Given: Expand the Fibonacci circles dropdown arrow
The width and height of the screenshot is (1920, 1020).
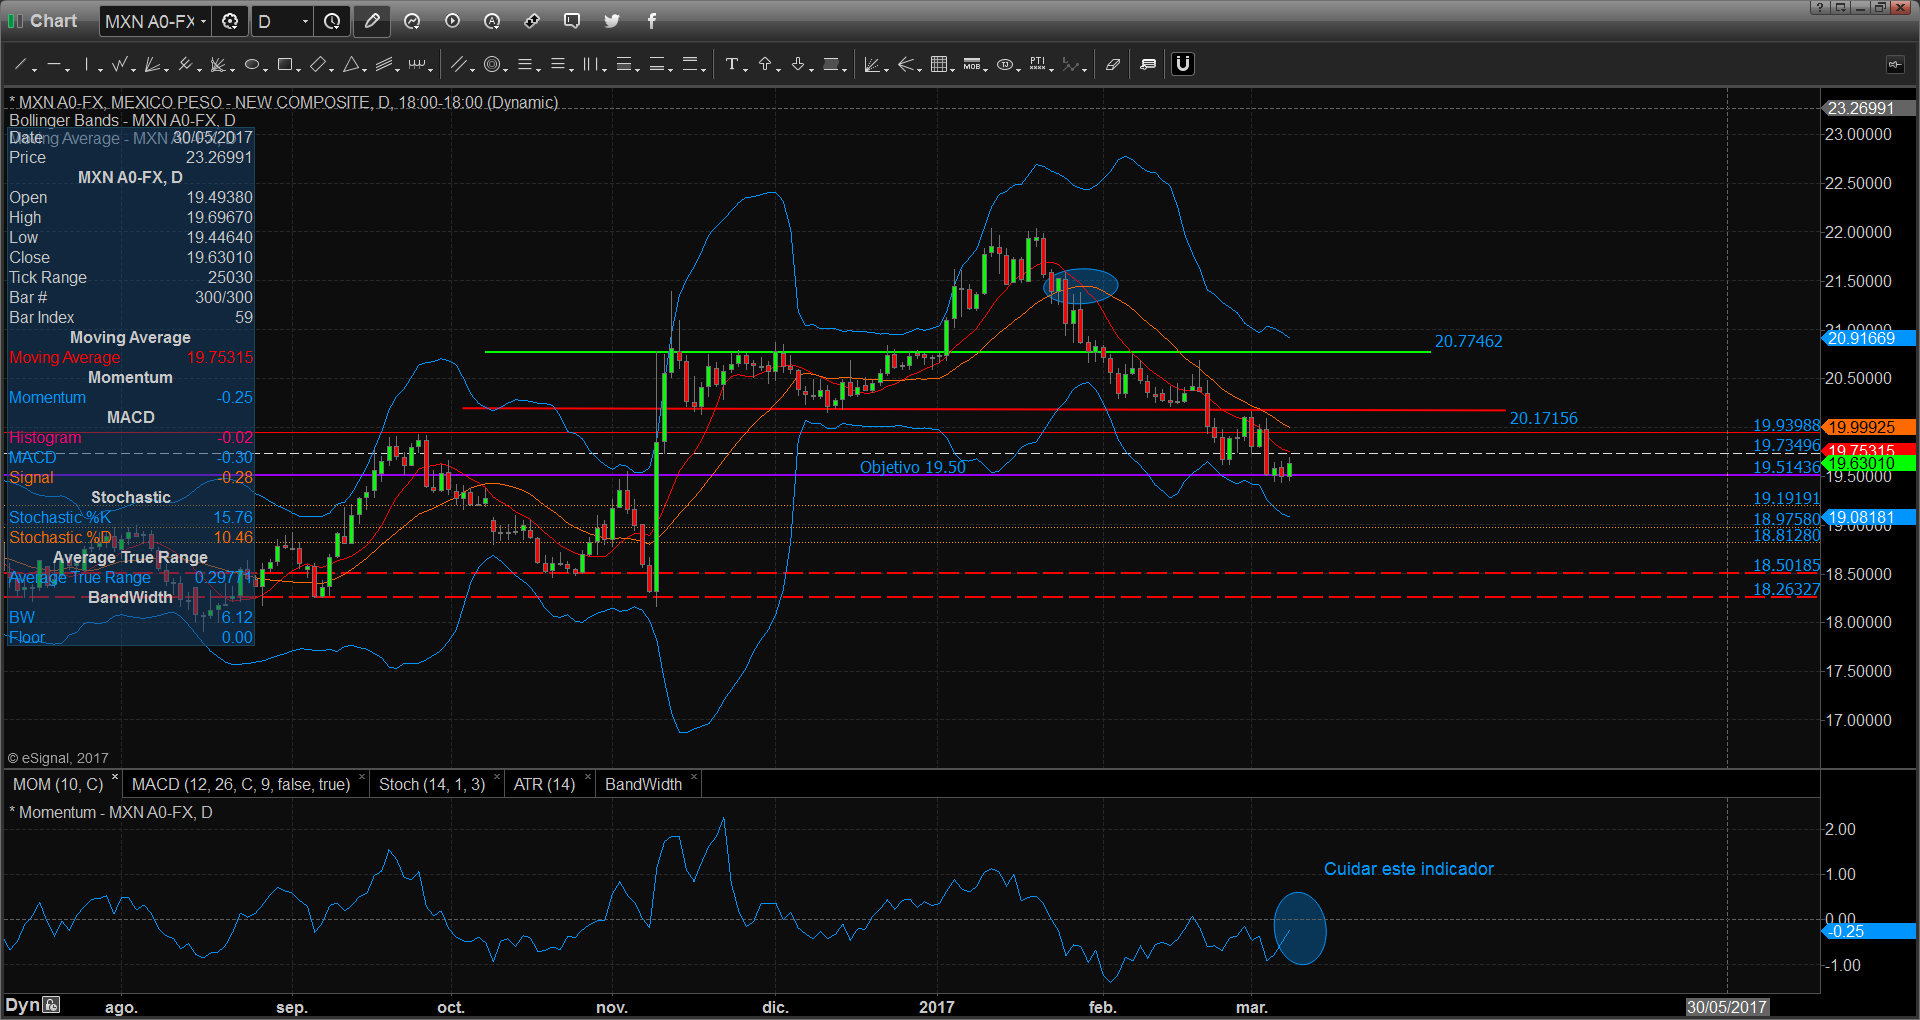Looking at the screenshot, I should pos(506,70).
